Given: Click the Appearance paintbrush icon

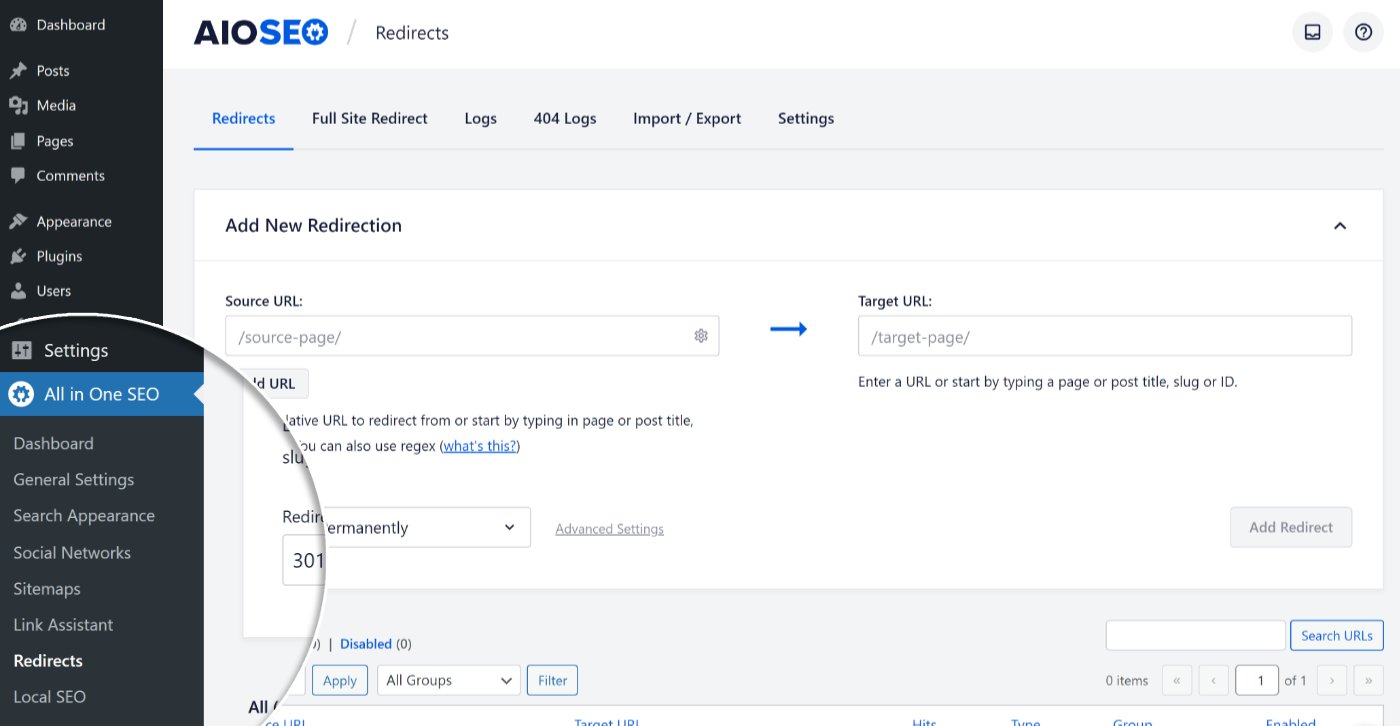Looking at the screenshot, I should [18, 222].
